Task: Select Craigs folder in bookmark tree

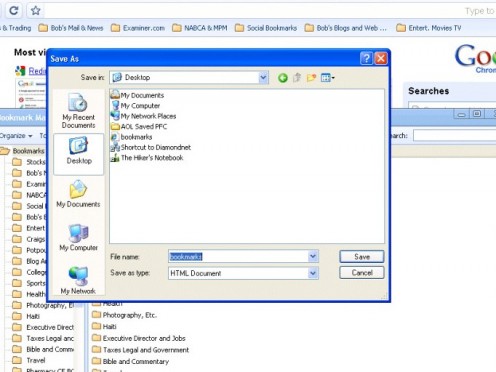Action: (29, 239)
